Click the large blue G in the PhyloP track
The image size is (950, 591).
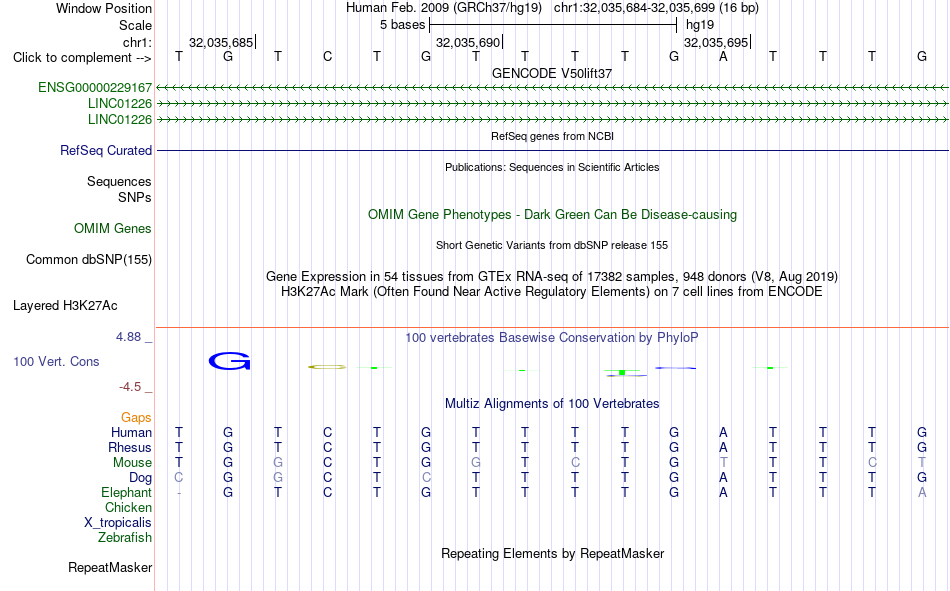229,361
